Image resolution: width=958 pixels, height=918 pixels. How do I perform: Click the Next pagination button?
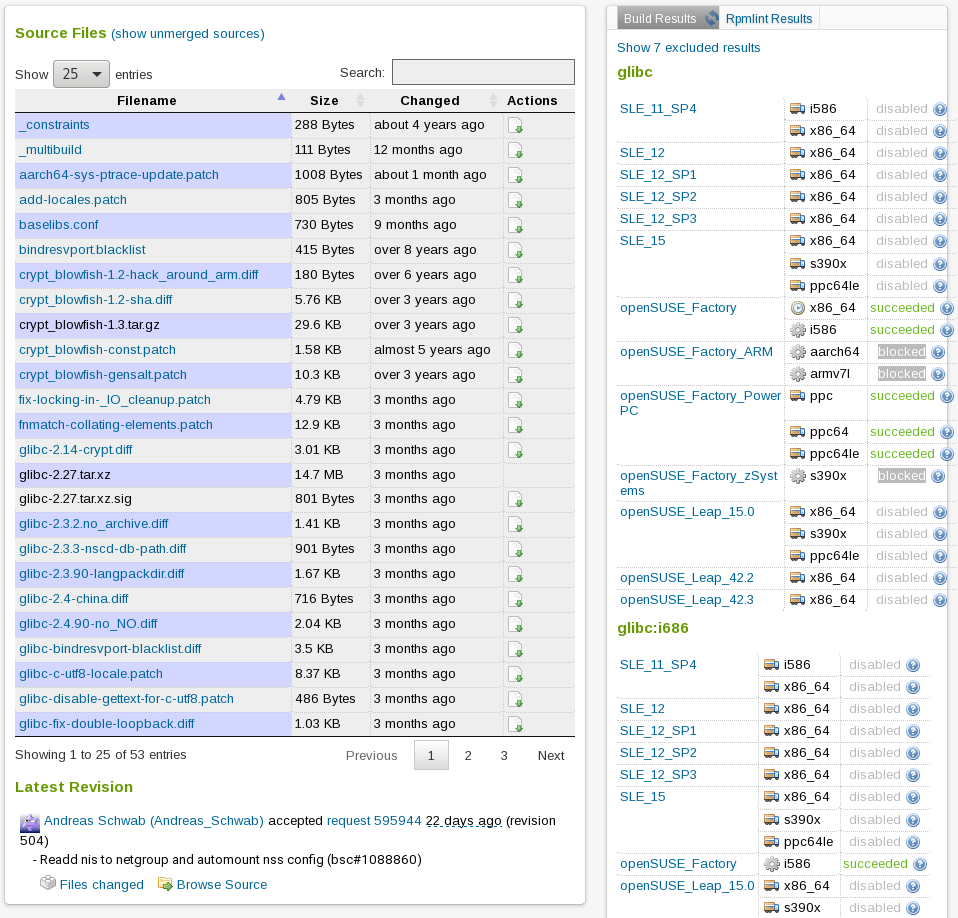[x=550, y=755]
